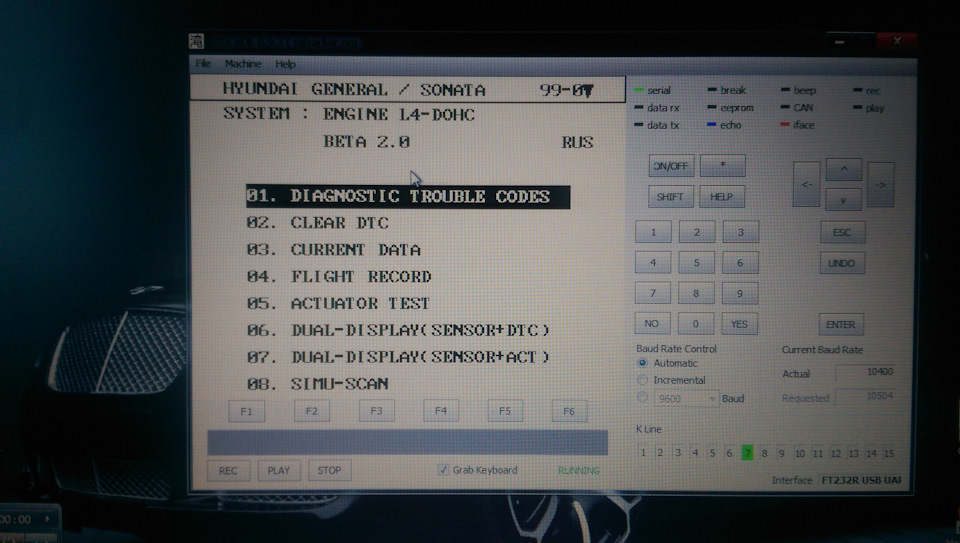This screenshot has height=543, width=960.
Task: Select K Line pin 1
Action: tap(643, 453)
